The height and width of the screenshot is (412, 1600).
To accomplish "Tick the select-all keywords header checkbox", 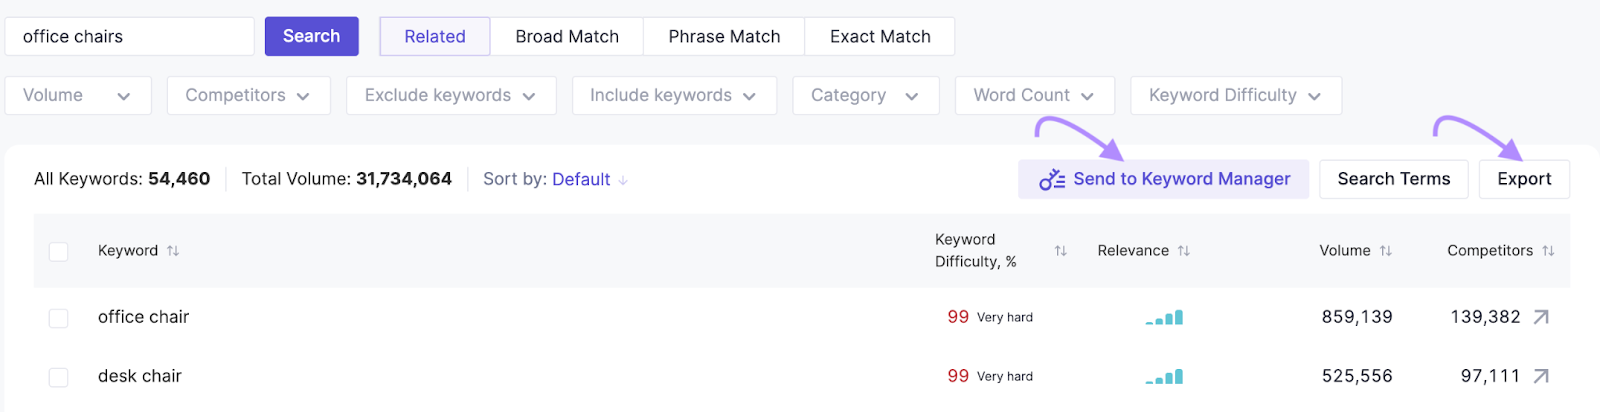I will (x=59, y=251).
